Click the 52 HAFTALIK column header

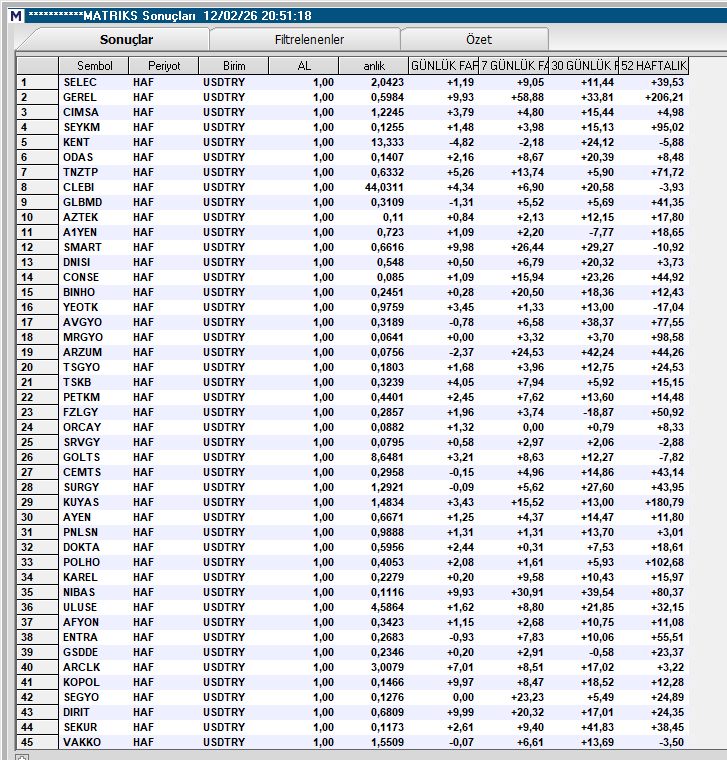pos(653,66)
